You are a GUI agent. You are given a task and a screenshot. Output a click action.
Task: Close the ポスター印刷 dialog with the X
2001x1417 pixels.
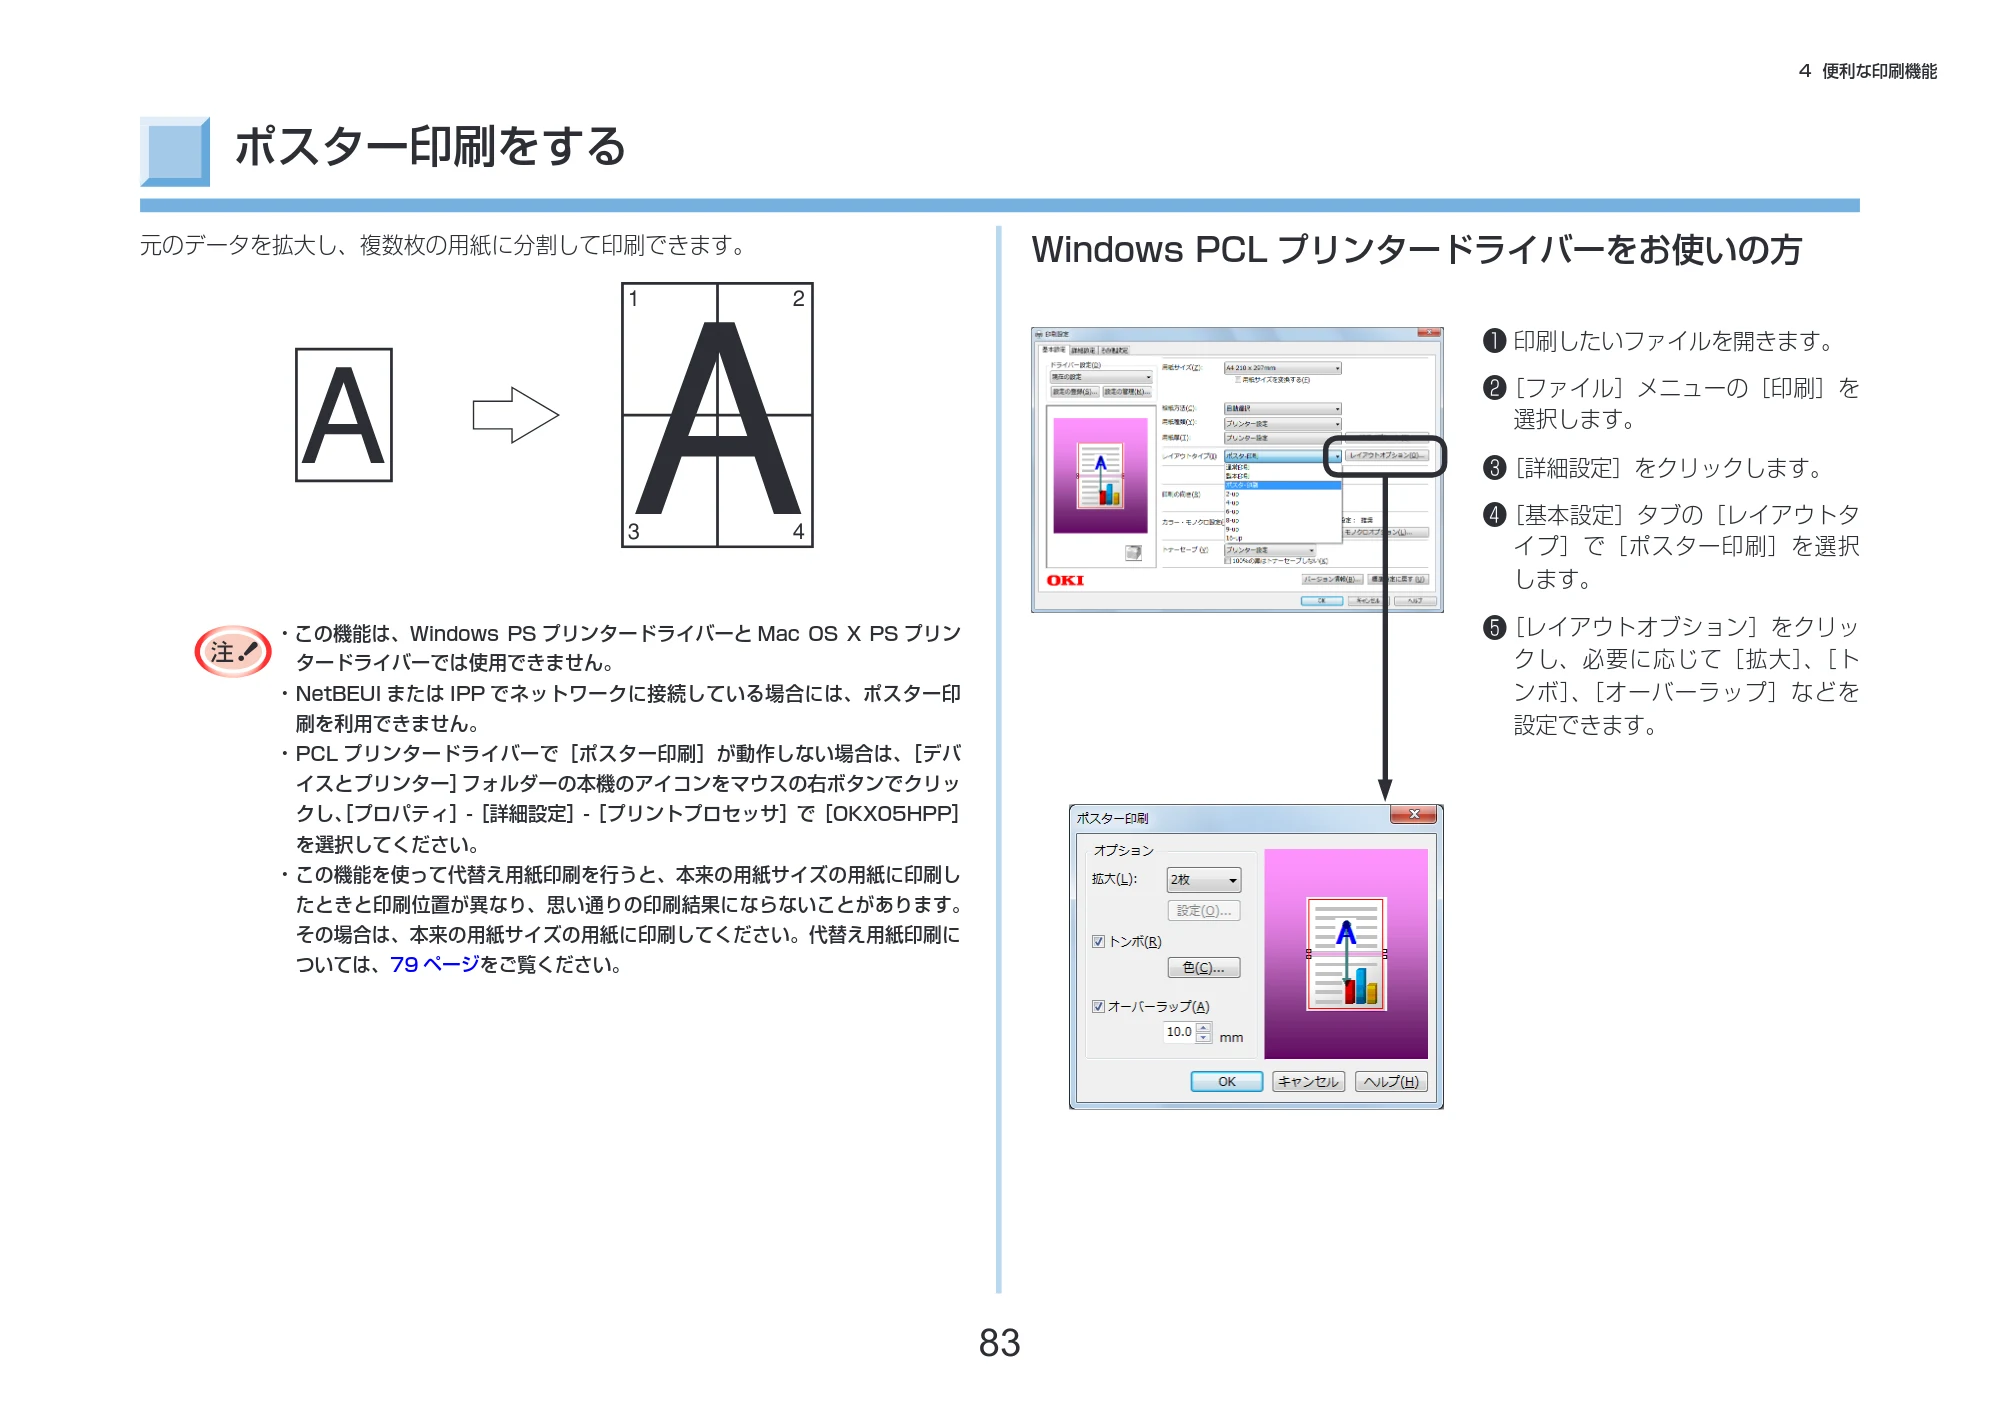[1414, 814]
